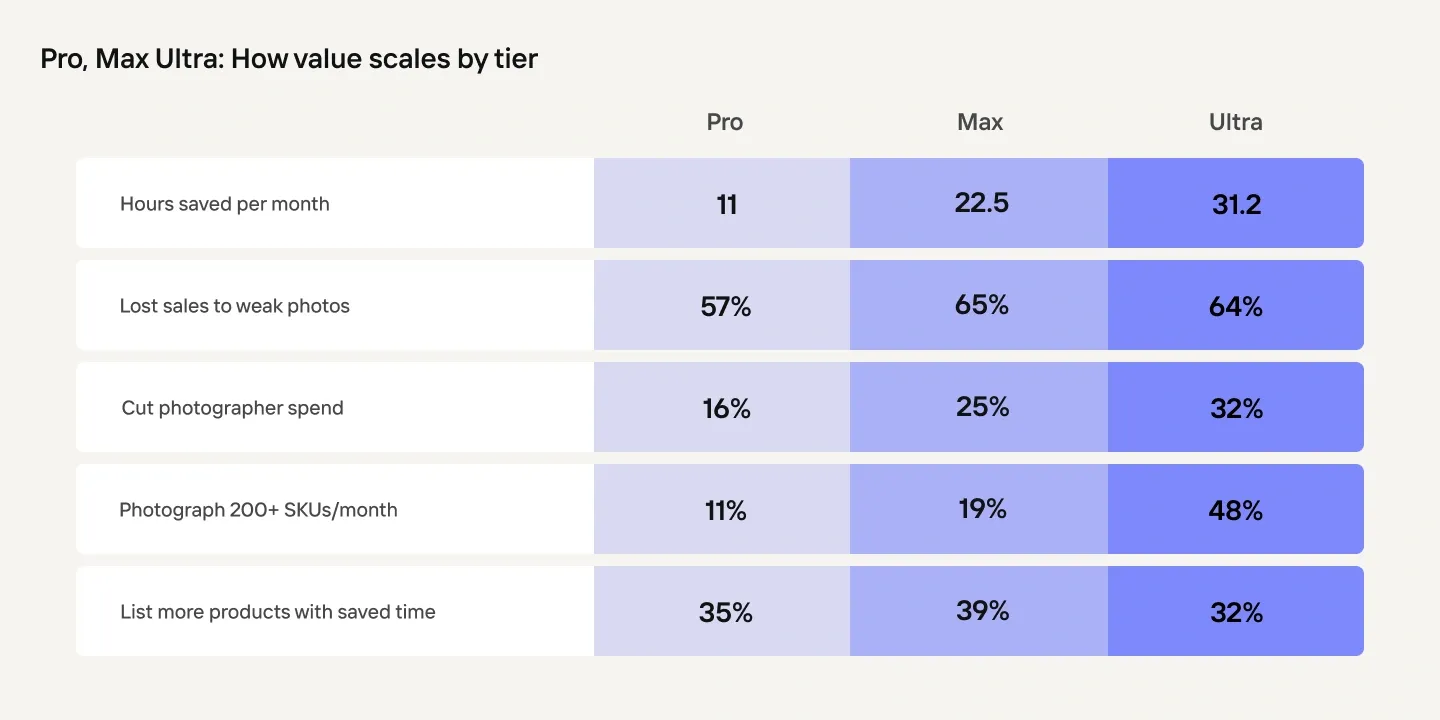Click the 57% cell in the Pro column
Image resolution: width=1440 pixels, height=720 pixels.
[726, 307]
